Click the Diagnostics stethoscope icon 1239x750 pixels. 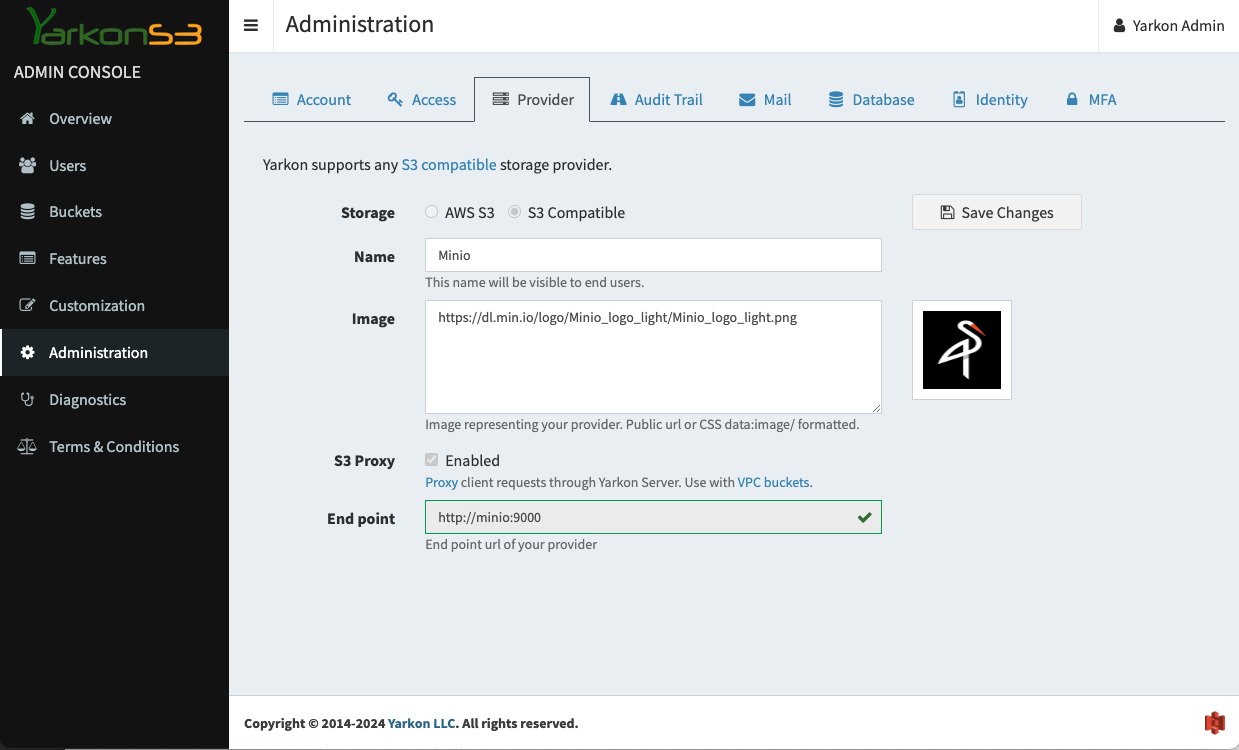point(28,399)
